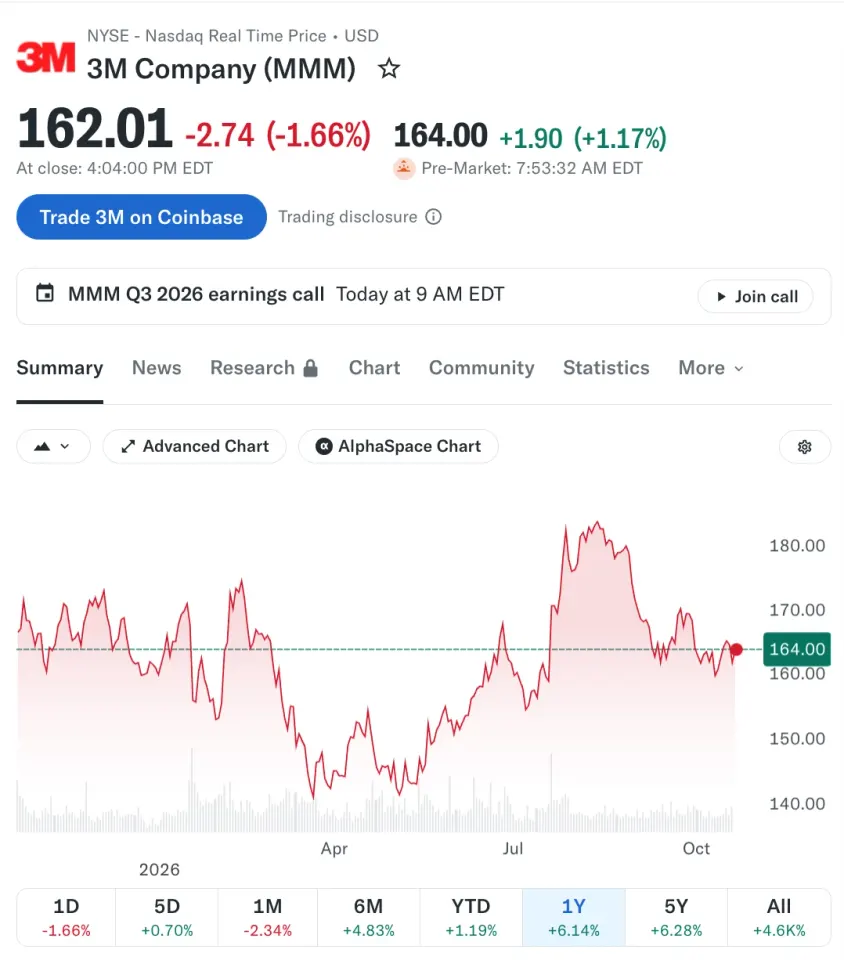Select the YTD time range
The image size is (844, 960).
[x=471, y=917]
